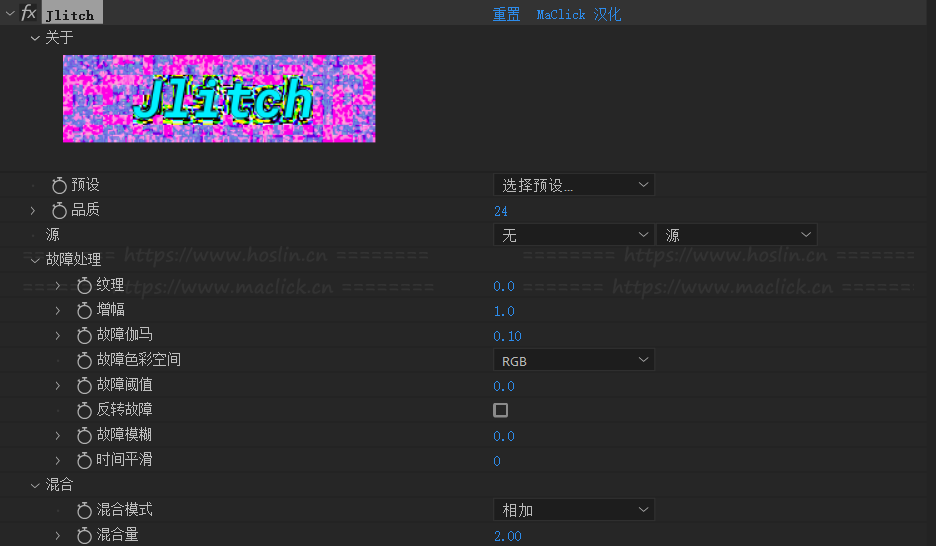Enable keyframe stopwatch for 纹理
Image resolution: width=936 pixels, height=546 pixels.
pyautogui.click(x=84, y=286)
